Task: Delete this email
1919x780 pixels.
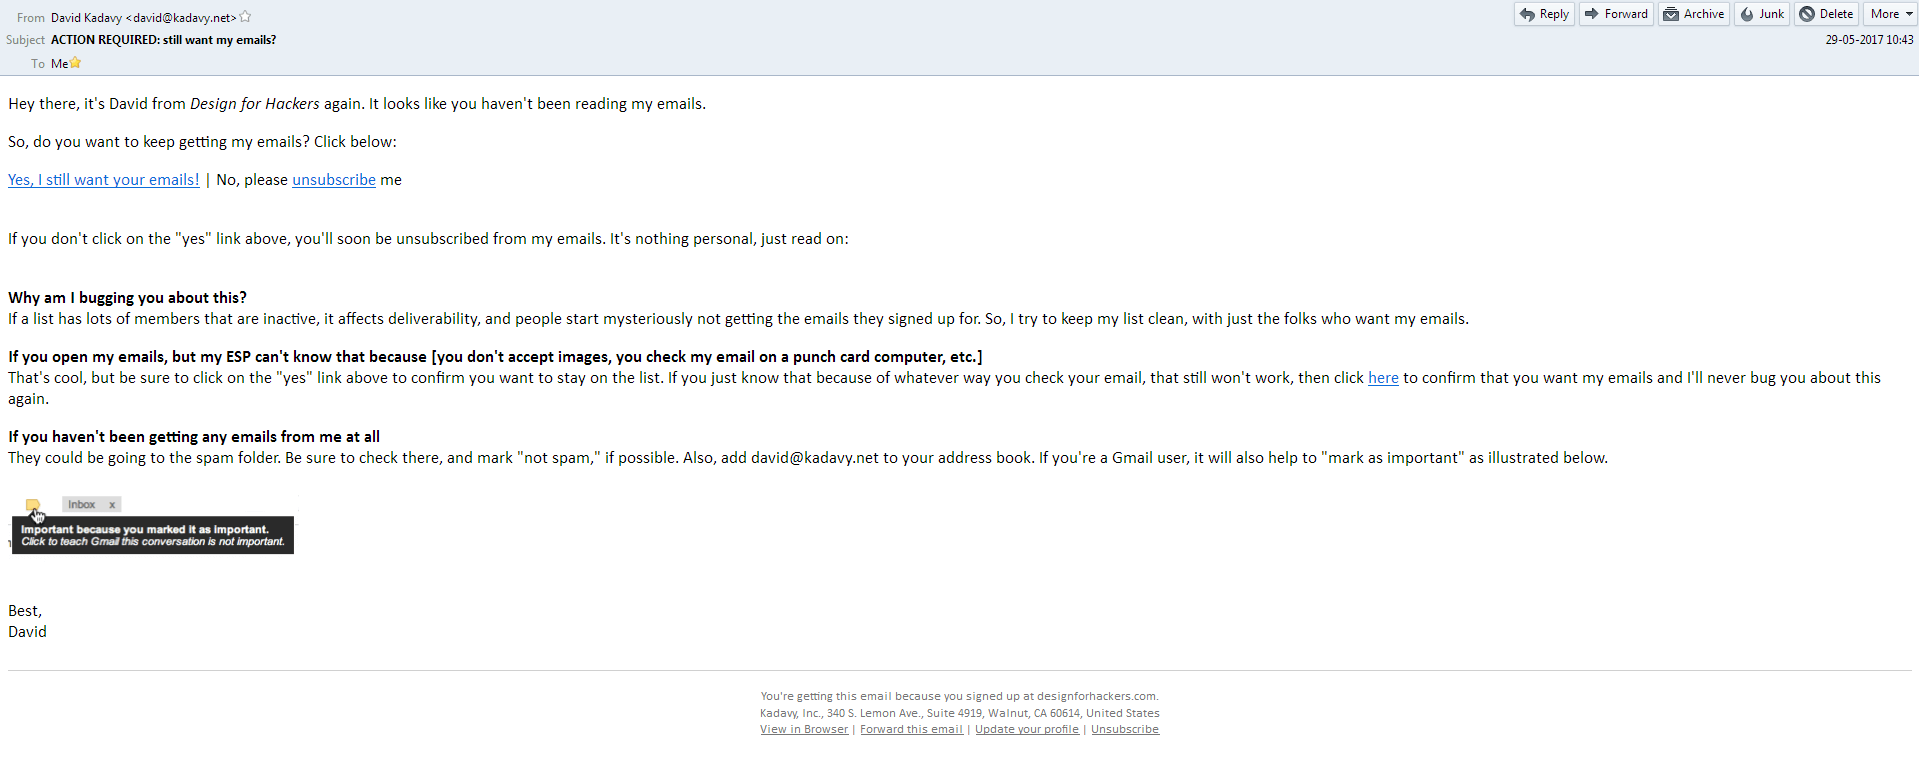Action: click(1827, 14)
